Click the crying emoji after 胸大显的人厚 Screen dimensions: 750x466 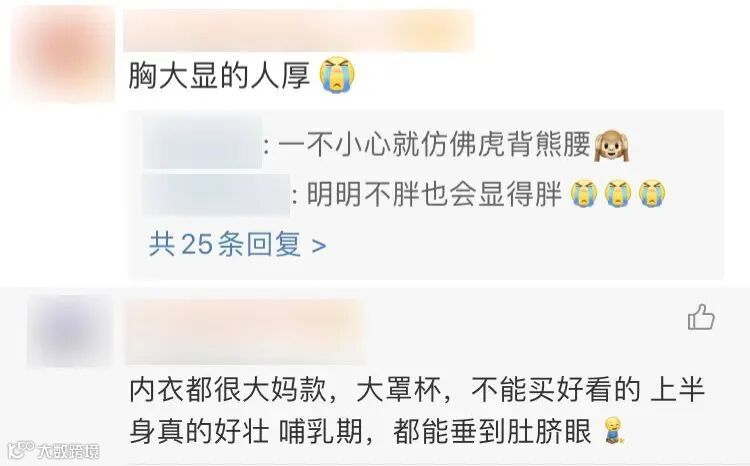pos(338,75)
